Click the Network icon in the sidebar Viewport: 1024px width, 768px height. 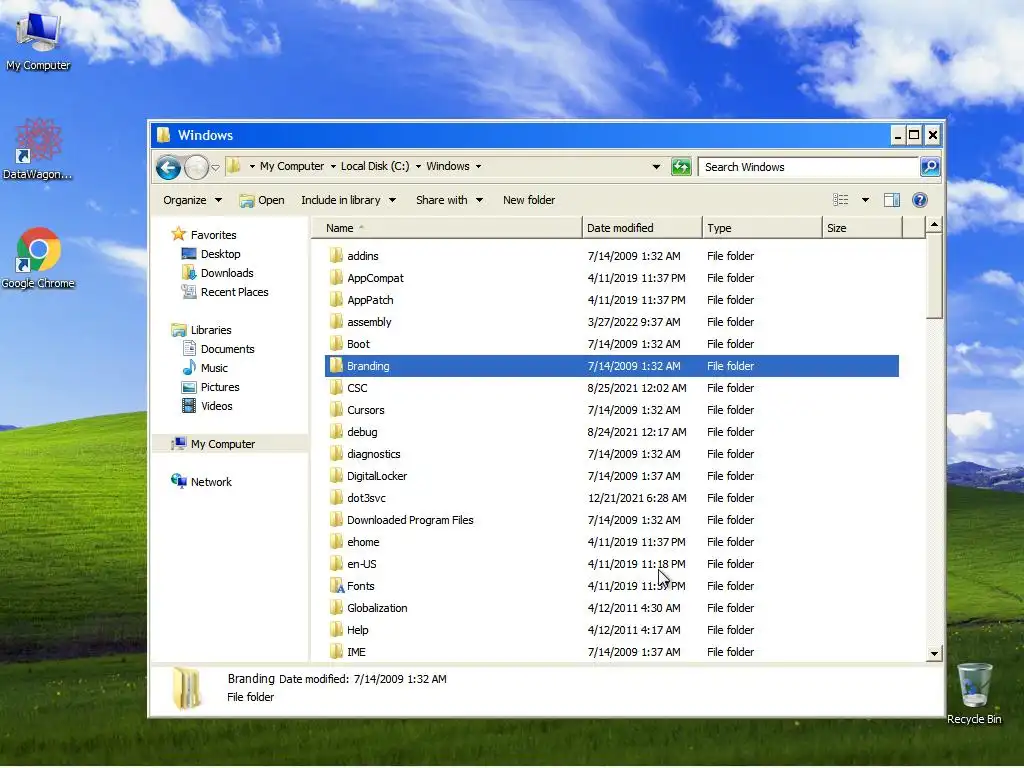(x=178, y=481)
